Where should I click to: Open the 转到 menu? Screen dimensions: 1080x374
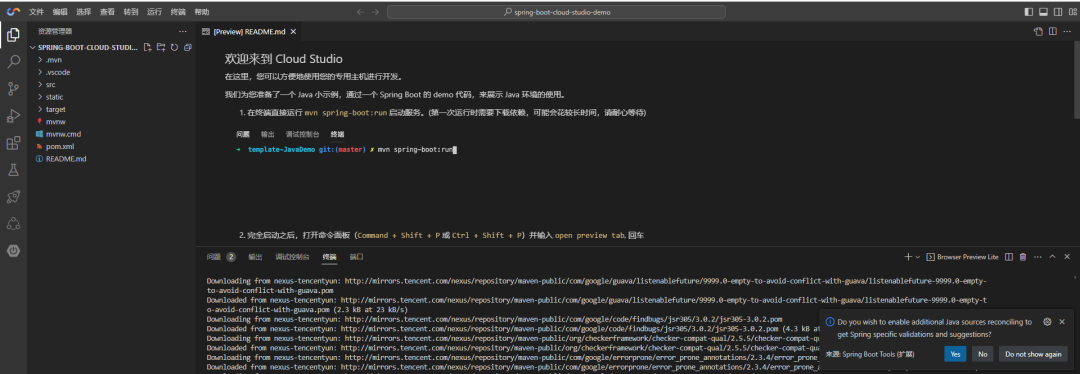(131, 12)
